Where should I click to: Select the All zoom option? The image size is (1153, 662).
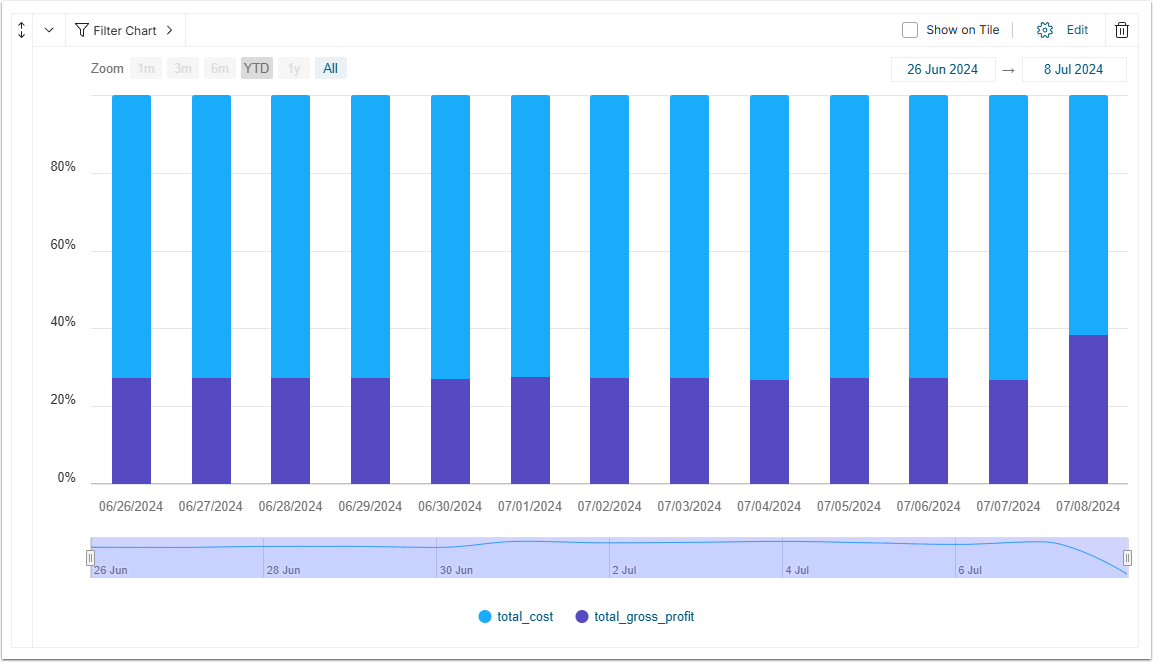coord(331,68)
